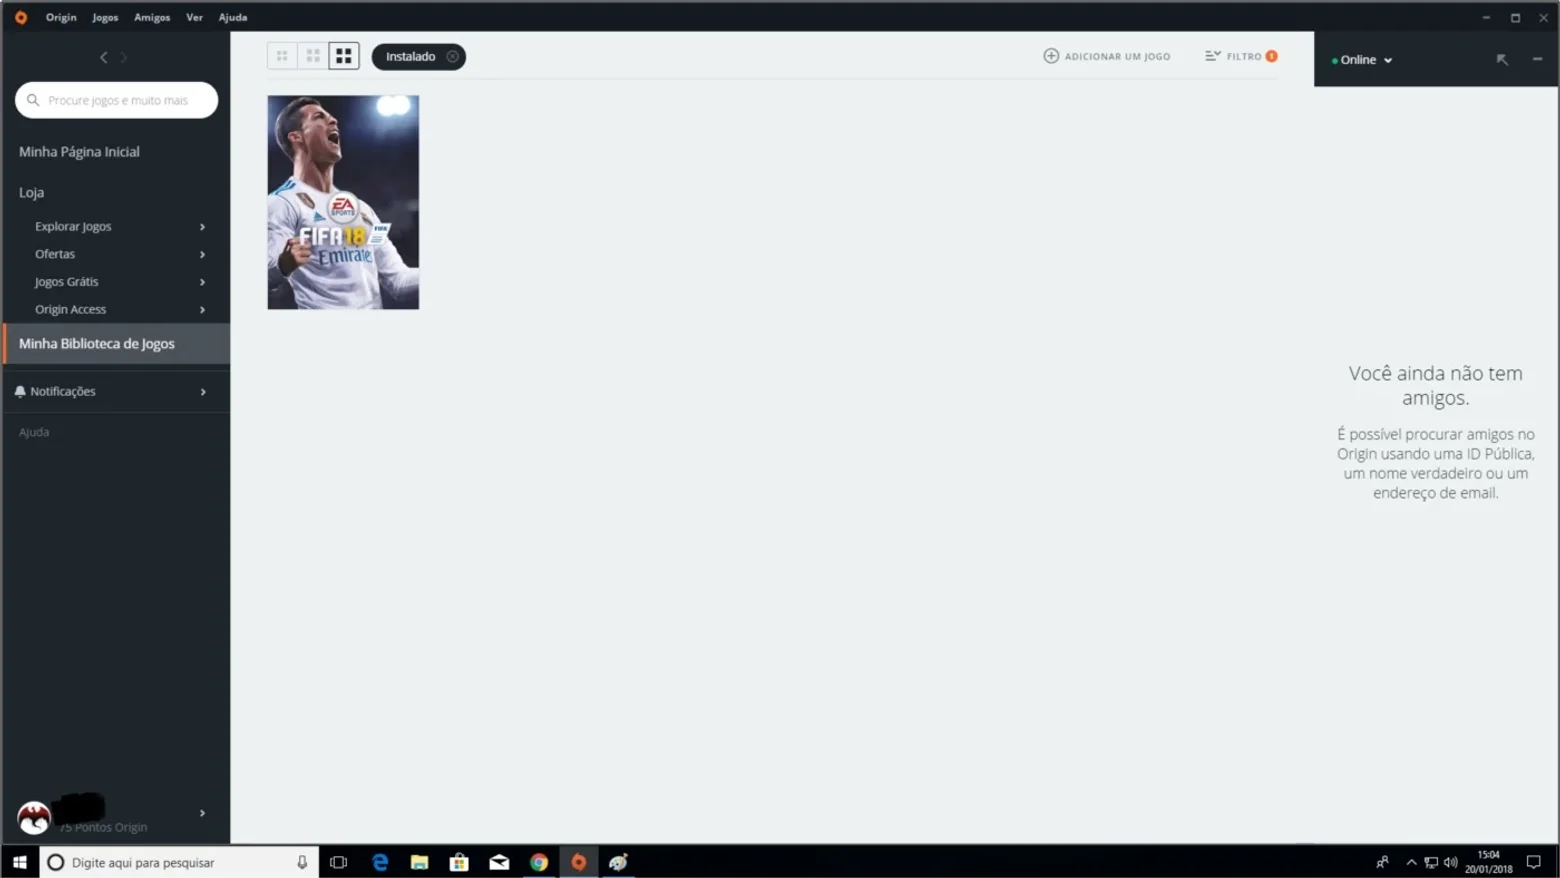
Task: Open network settings tray icon
Action: [1431, 862]
